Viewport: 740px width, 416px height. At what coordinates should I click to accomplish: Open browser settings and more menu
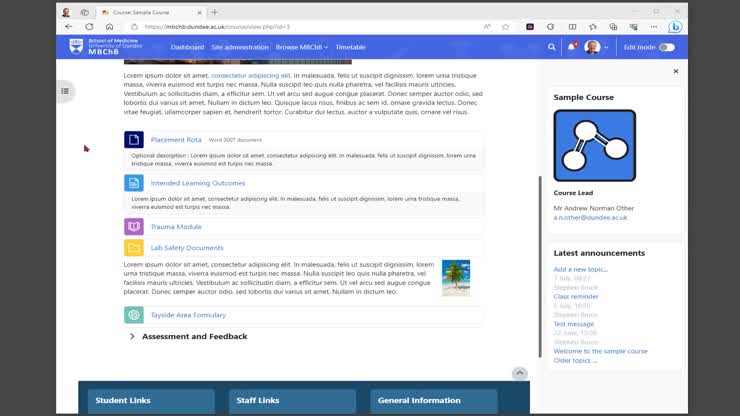[654, 27]
